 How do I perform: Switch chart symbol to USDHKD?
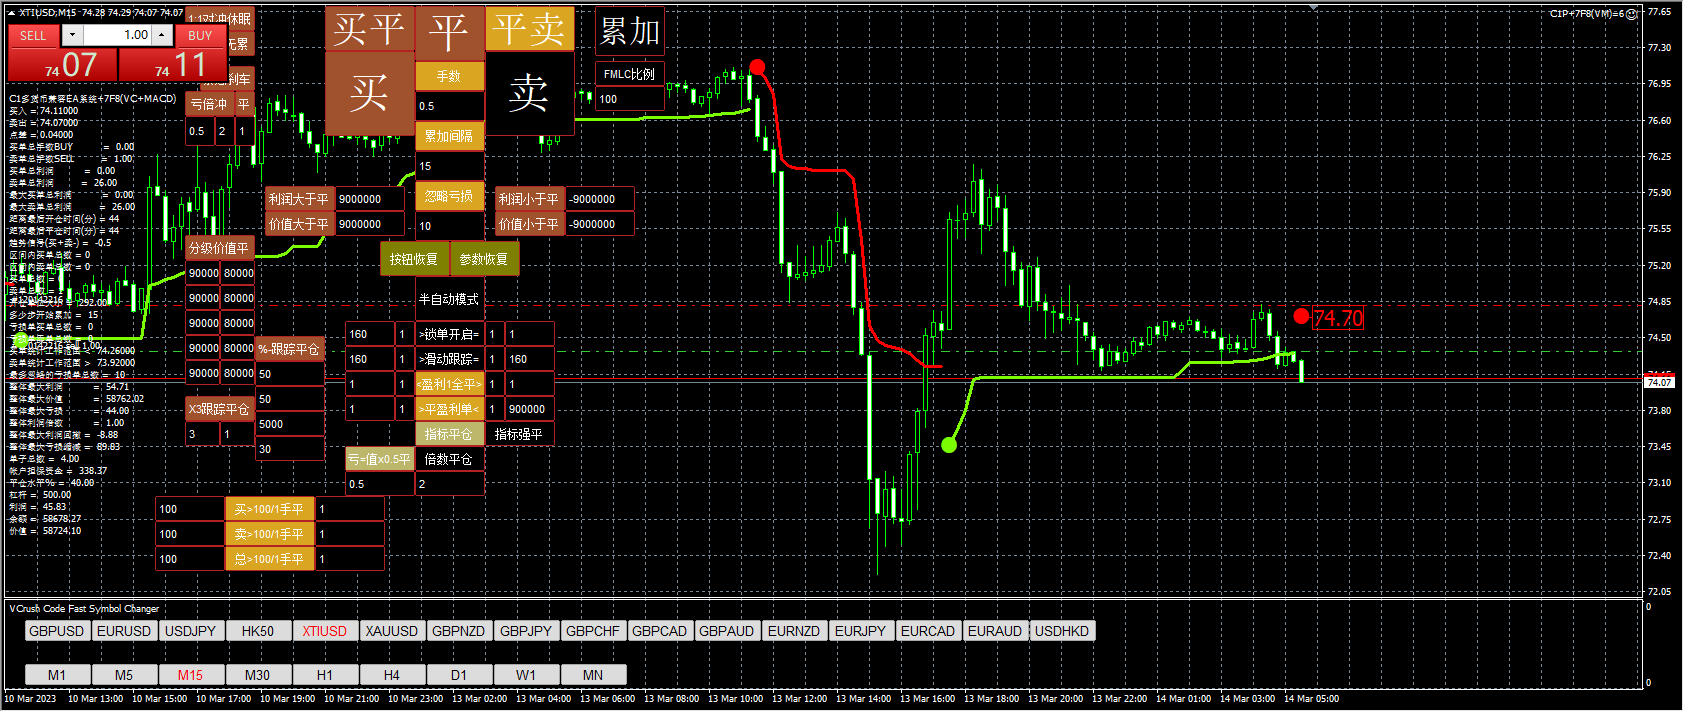pyautogui.click(x=1062, y=631)
